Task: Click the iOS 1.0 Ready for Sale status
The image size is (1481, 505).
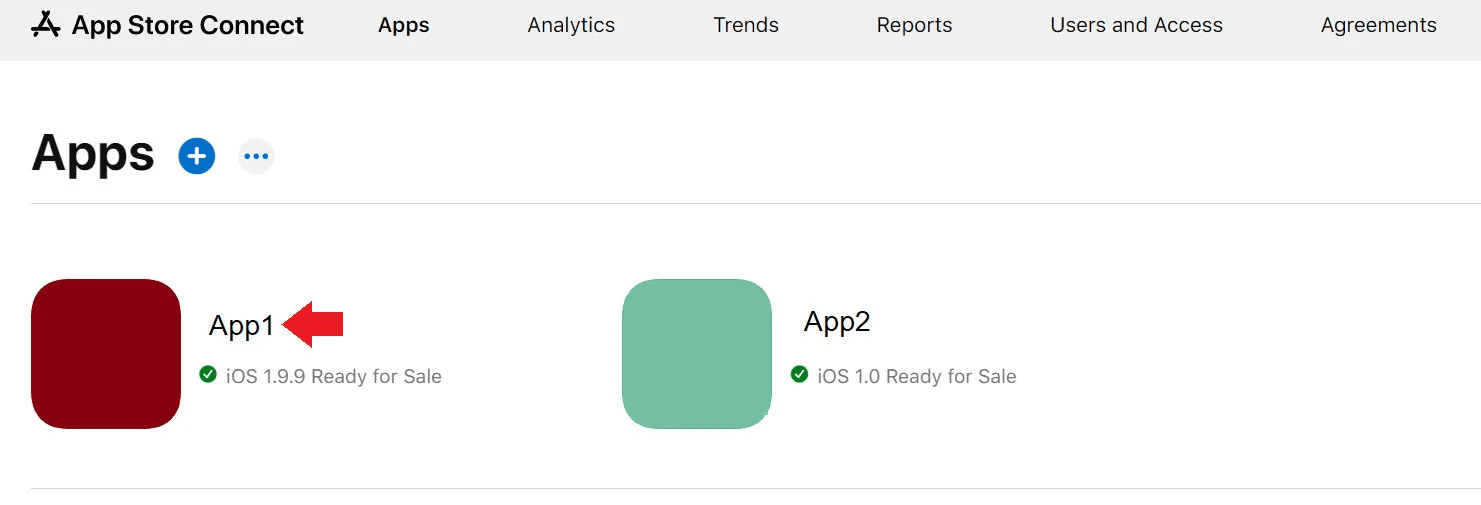Action: (x=916, y=377)
